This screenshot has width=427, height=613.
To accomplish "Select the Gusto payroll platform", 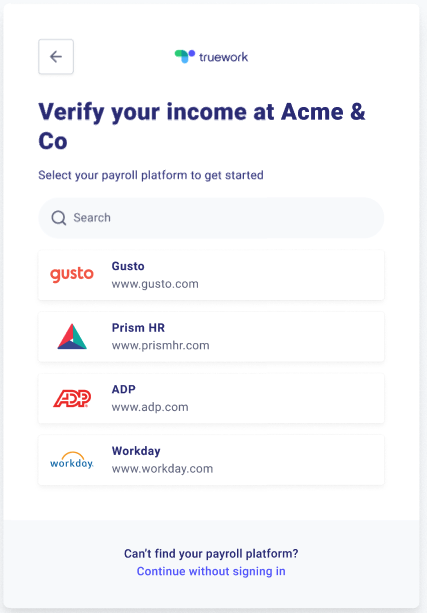I will click(x=211, y=275).
